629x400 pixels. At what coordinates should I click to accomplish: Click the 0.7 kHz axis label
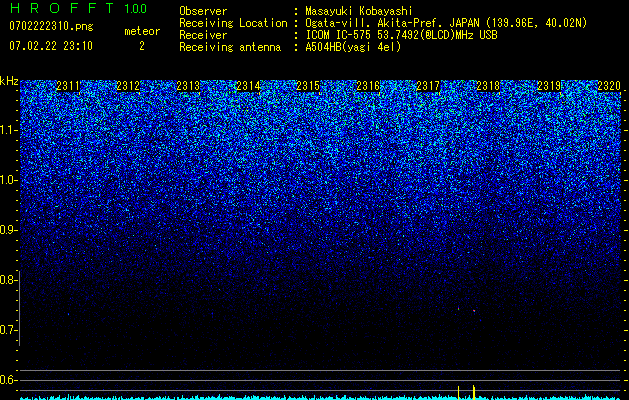9,330
